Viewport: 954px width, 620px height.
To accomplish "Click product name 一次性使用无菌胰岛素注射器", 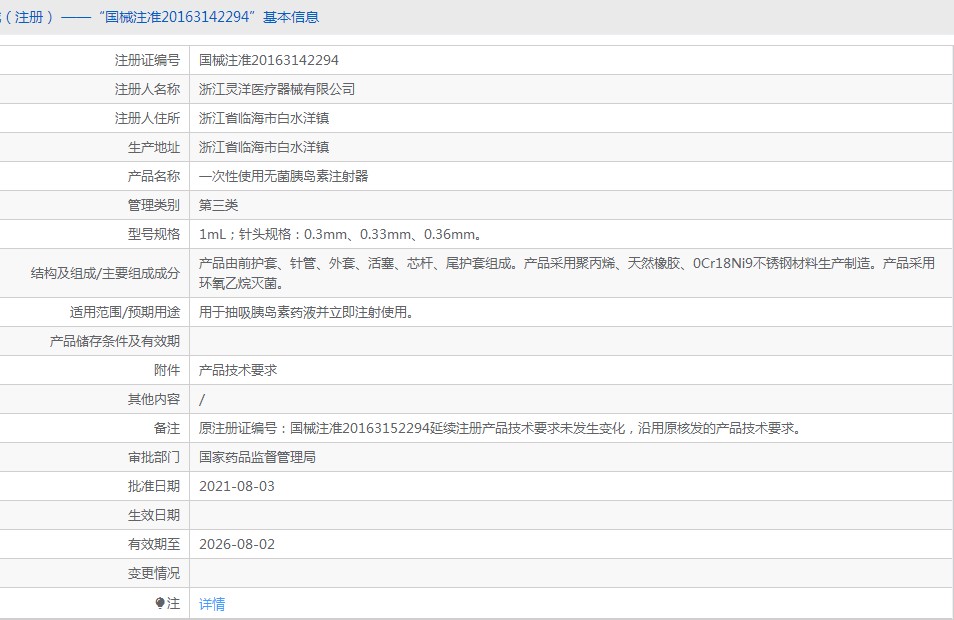I will [284, 176].
